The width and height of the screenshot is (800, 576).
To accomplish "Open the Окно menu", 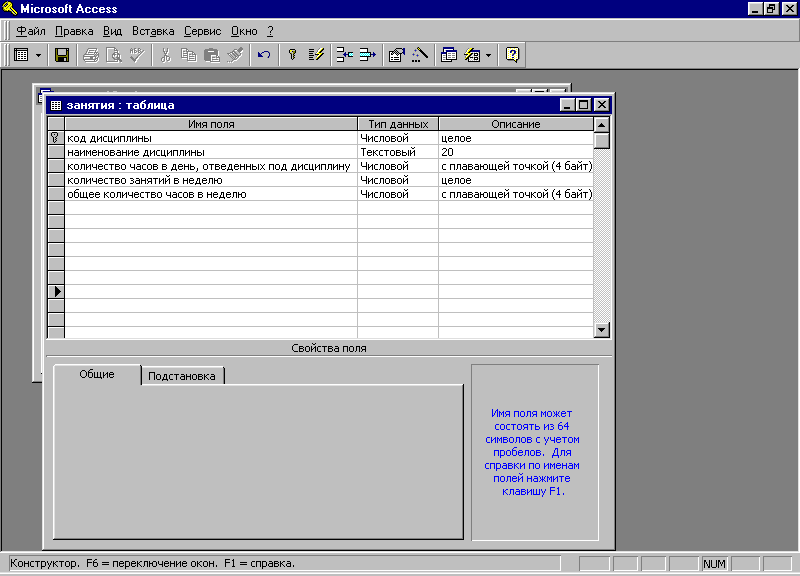I will coord(244,31).
